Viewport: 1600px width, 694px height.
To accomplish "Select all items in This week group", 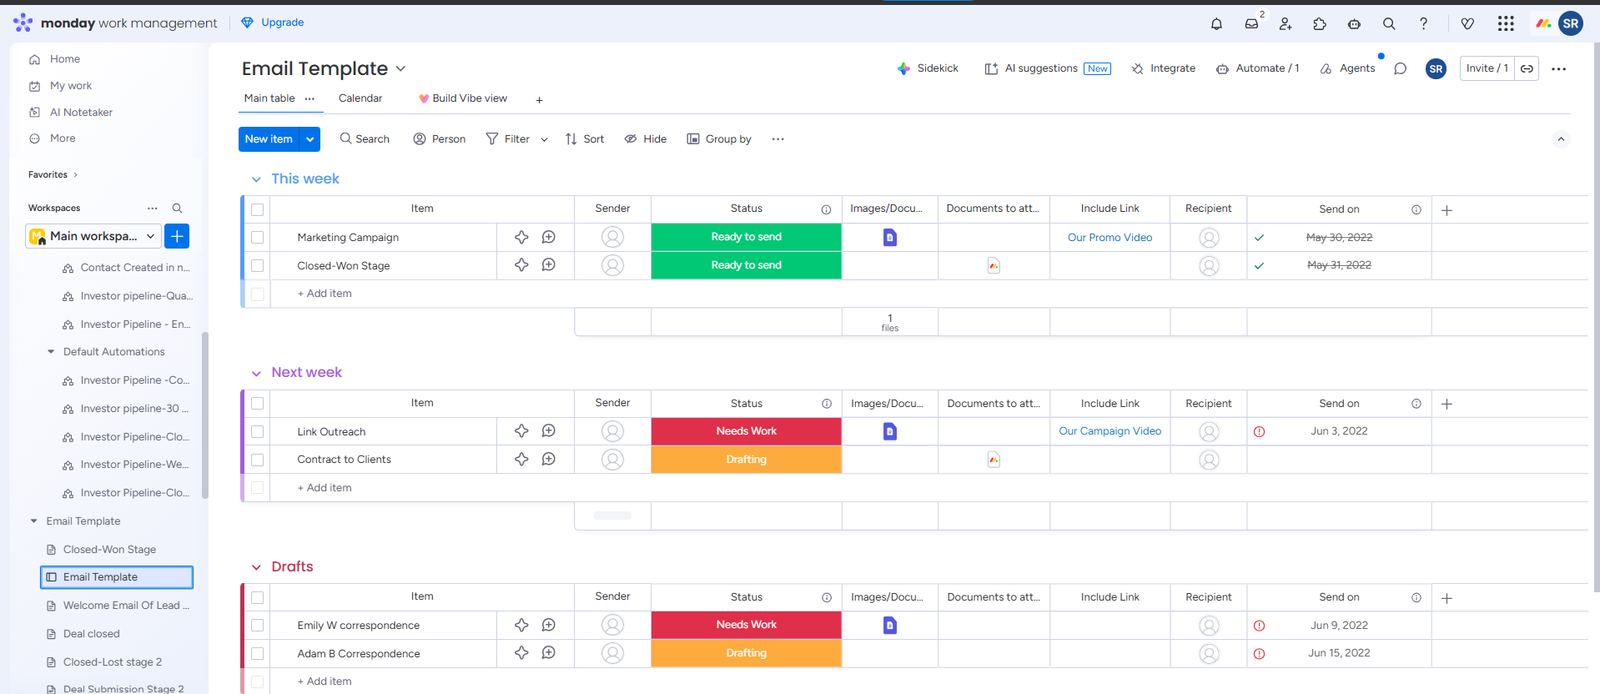I will click(257, 210).
